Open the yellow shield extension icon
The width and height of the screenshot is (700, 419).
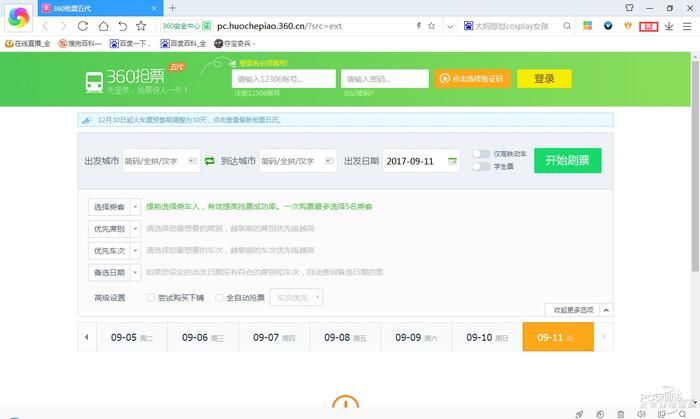[x=628, y=26]
